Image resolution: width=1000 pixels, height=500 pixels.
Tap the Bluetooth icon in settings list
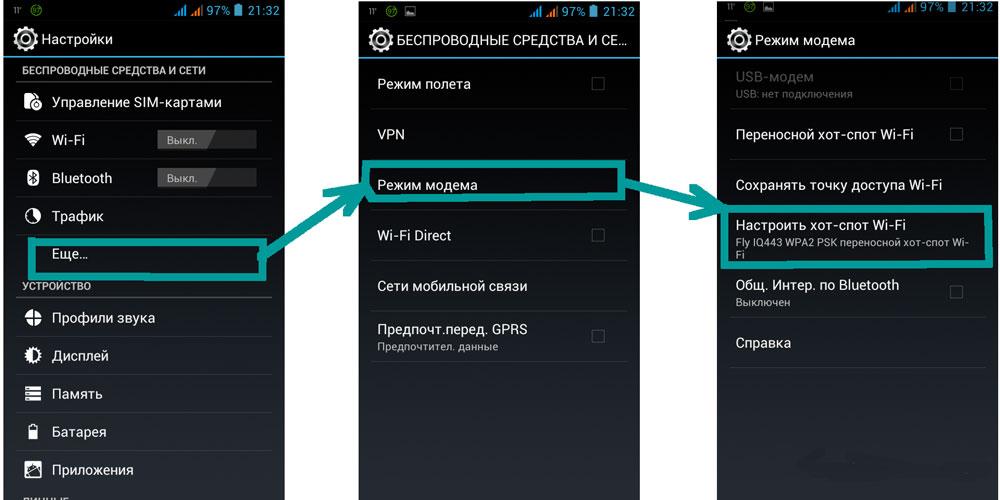click(x=33, y=178)
